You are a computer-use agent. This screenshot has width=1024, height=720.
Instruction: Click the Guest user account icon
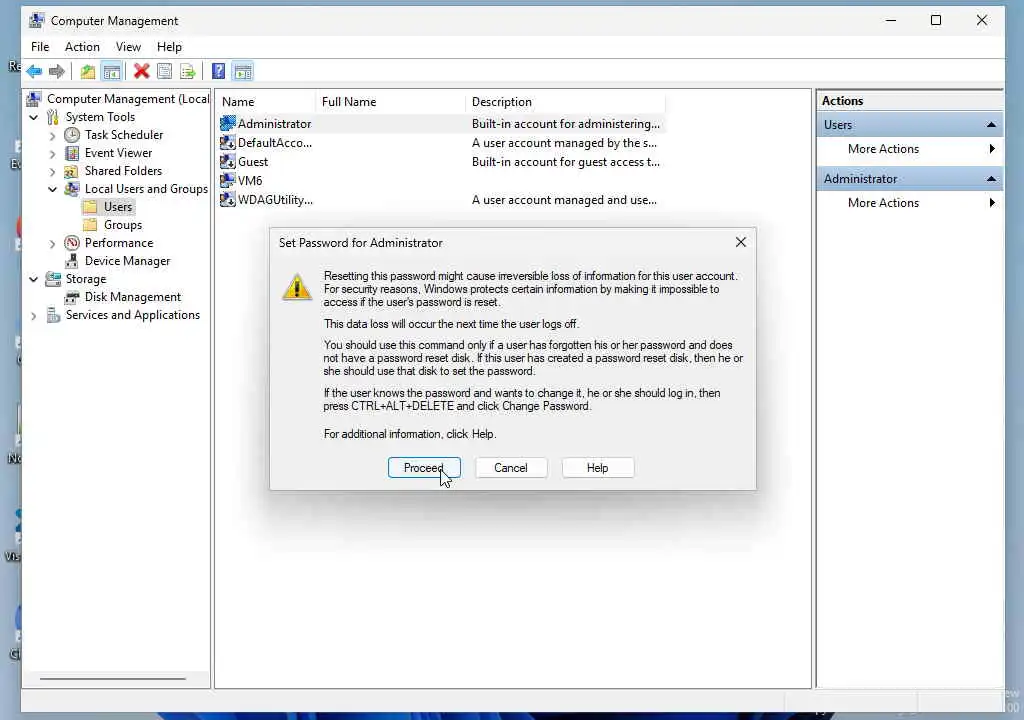[227, 161]
